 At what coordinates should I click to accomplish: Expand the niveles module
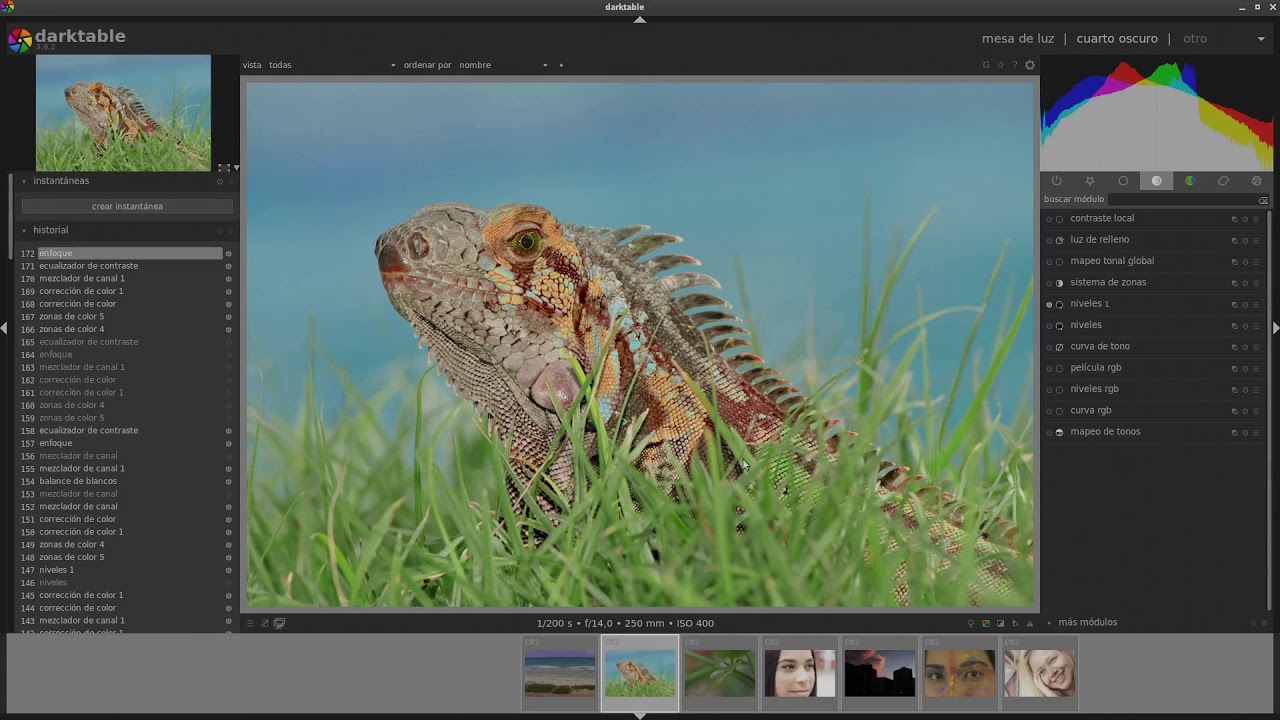(x=1086, y=325)
